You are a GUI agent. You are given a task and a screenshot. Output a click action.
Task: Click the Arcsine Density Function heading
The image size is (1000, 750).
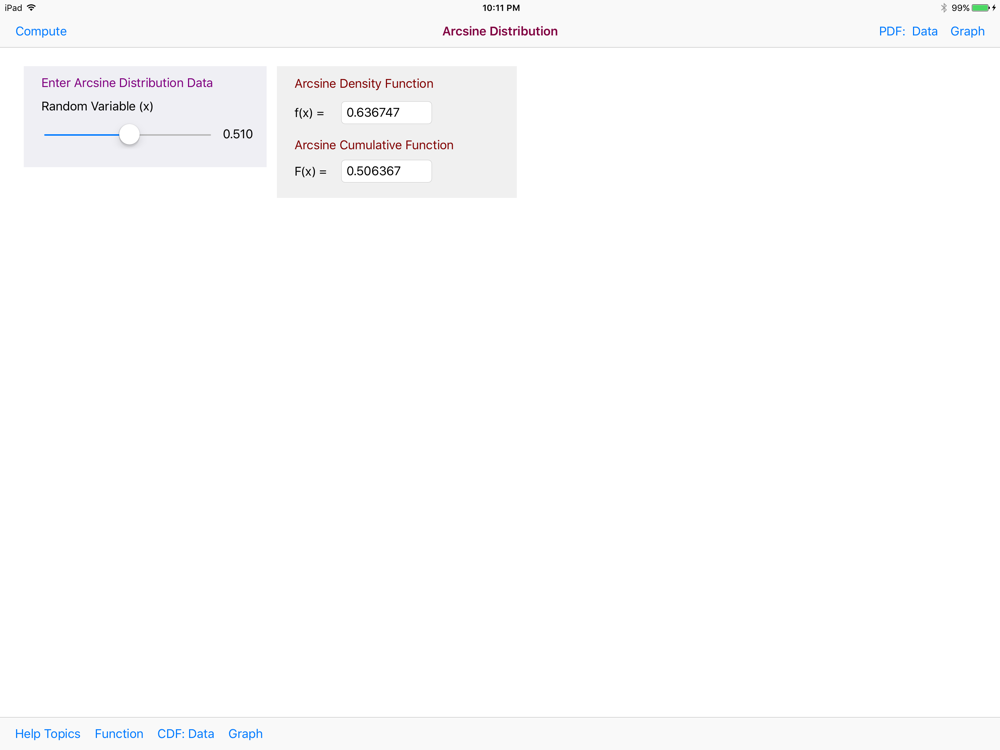(364, 84)
